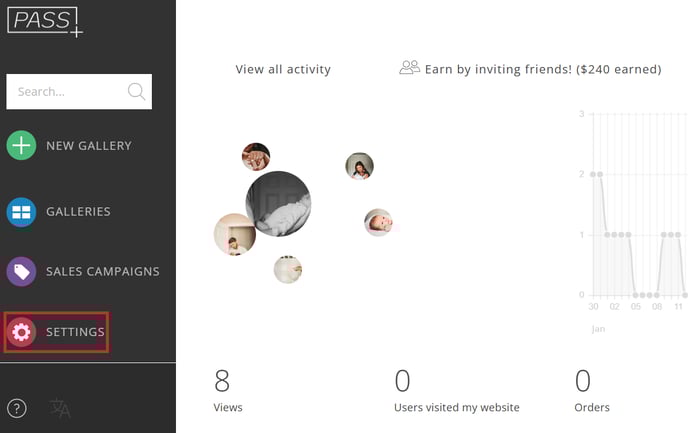This screenshot has height=433, width=688.
Task: Click the green New Gallery plus icon
Action: tap(21, 145)
